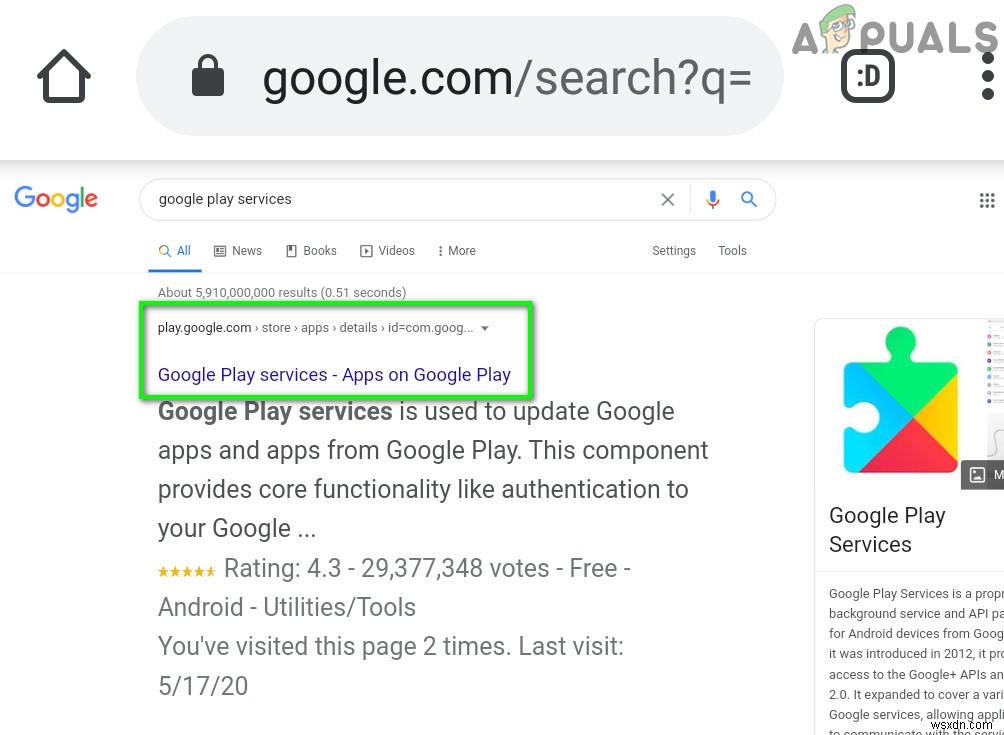Open search Settings
Screen dimensions: 1004x735
(x=673, y=251)
